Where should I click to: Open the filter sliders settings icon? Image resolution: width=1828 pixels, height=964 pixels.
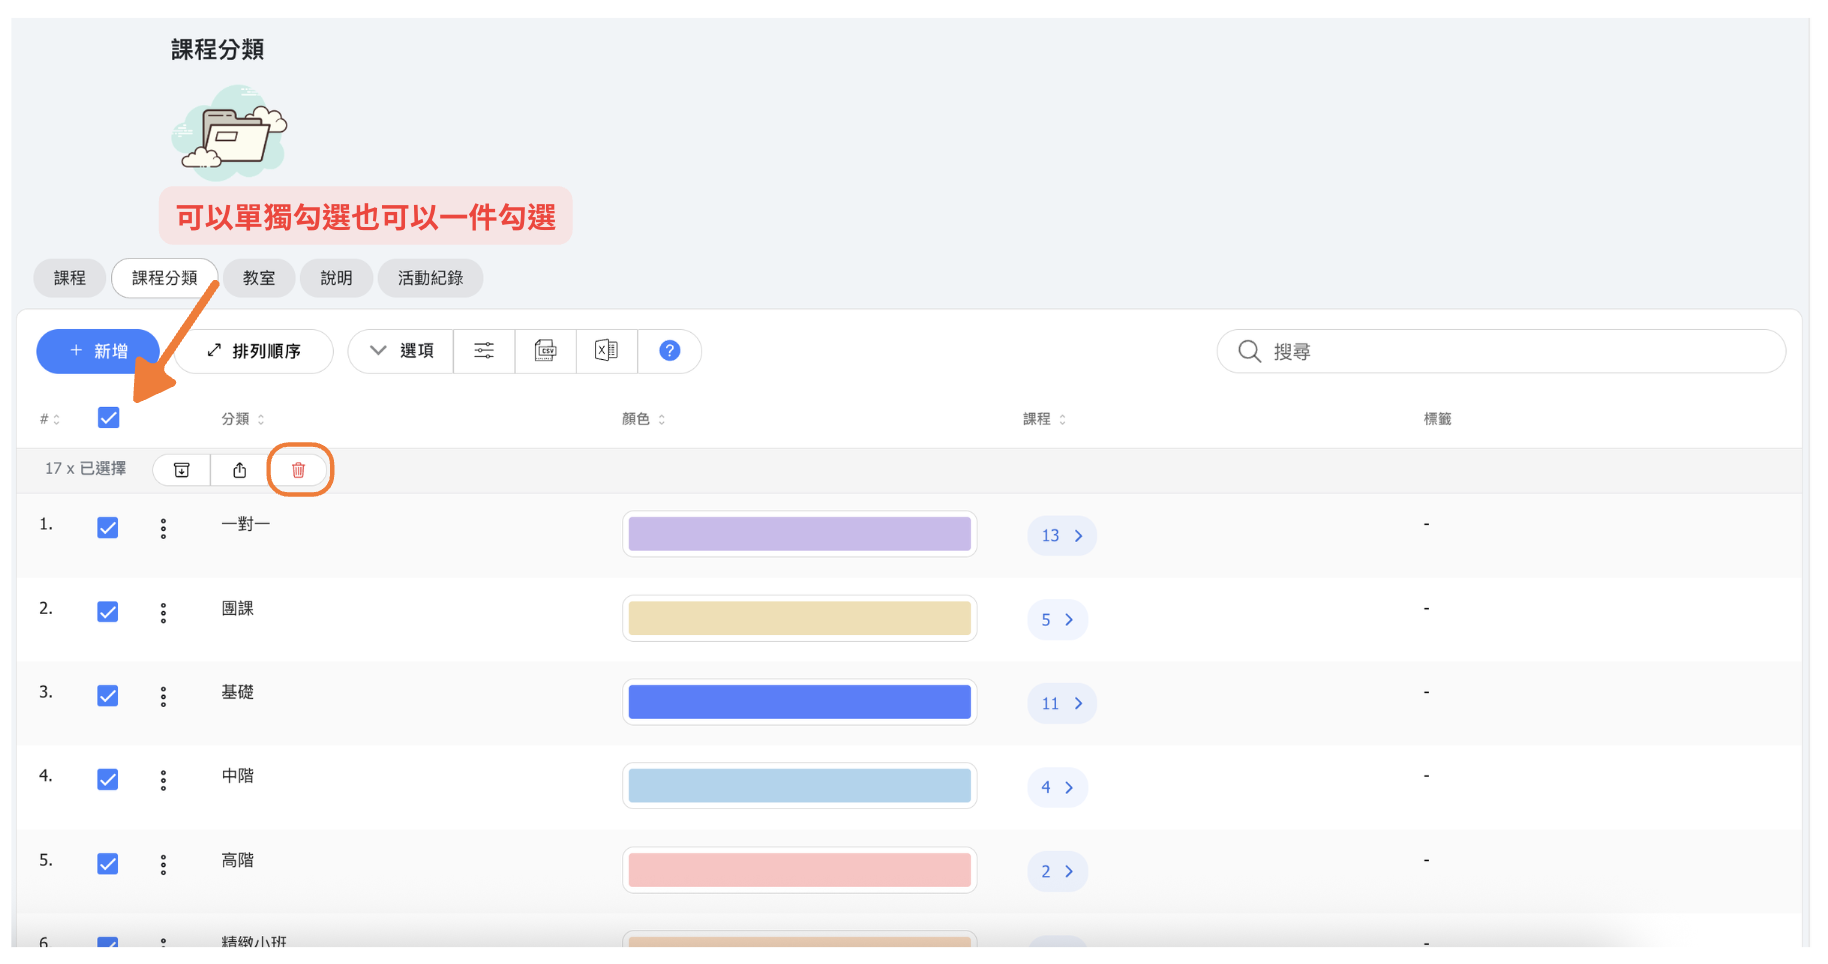tap(484, 351)
